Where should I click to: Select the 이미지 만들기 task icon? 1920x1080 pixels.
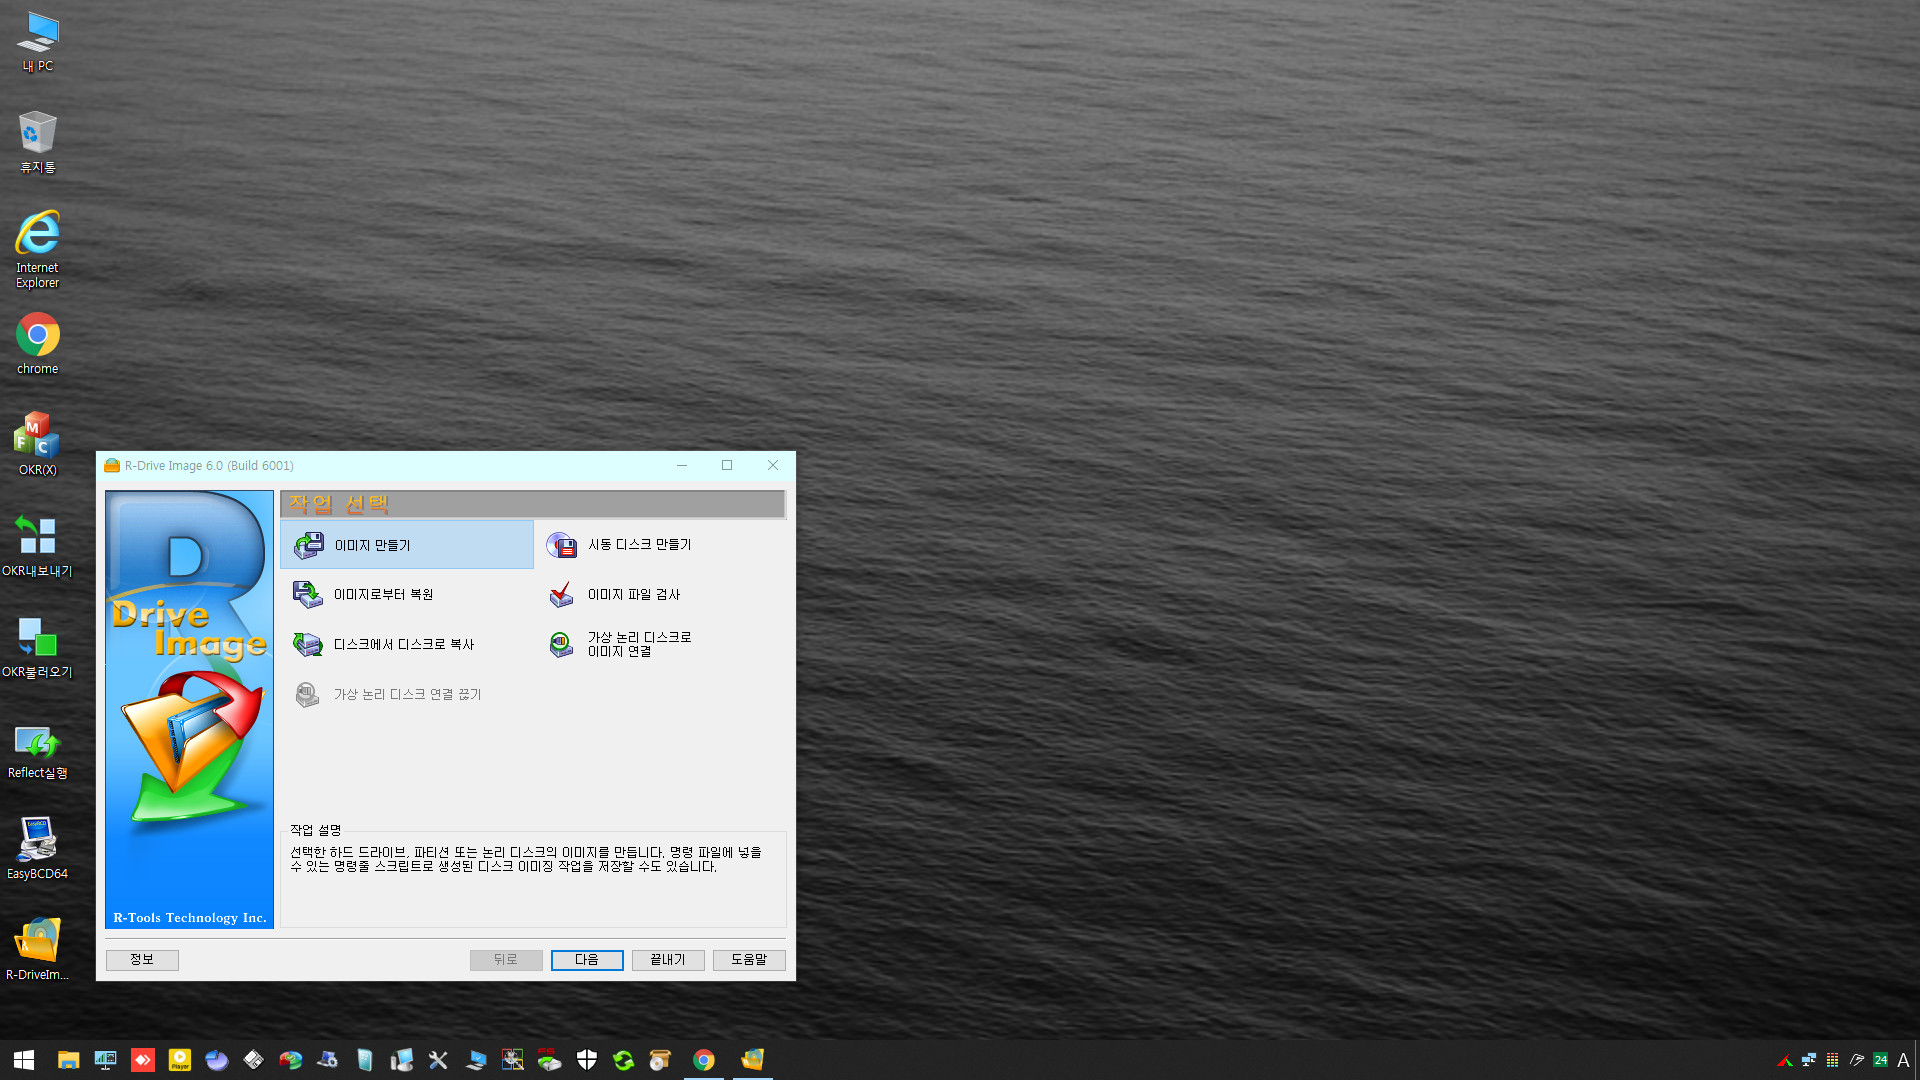(308, 545)
